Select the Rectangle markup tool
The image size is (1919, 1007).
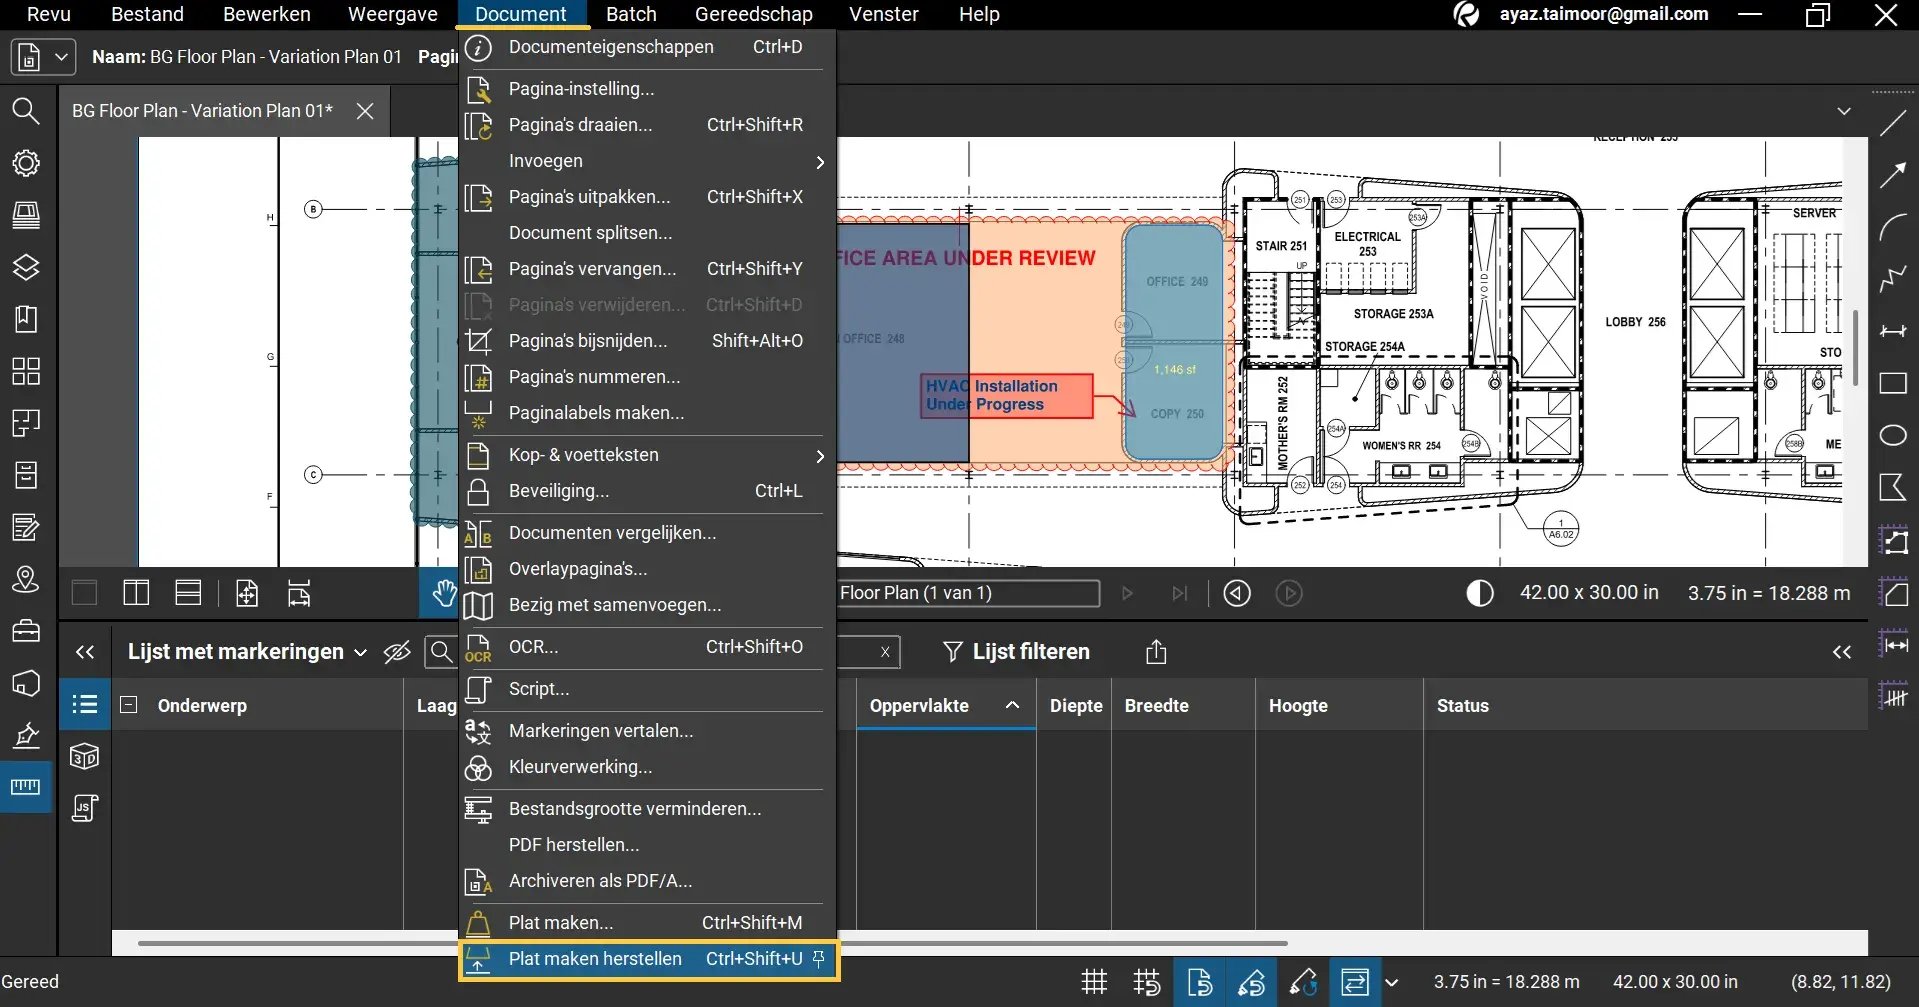(1893, 383)
